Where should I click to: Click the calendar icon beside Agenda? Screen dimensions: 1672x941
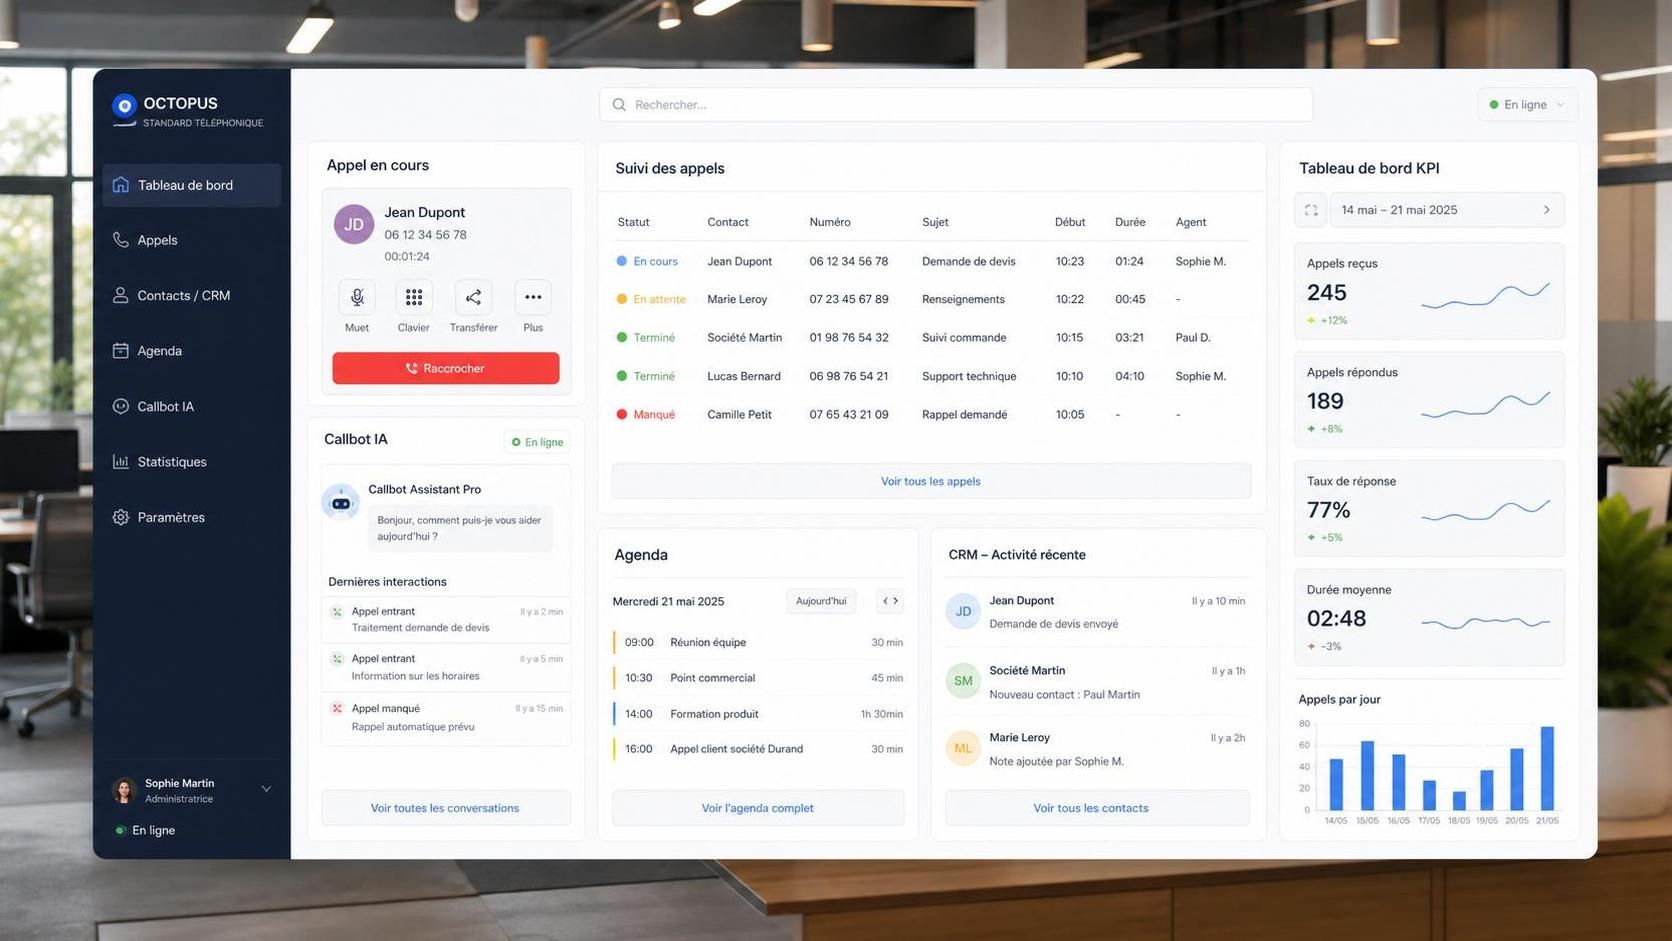pyautogui.click(x=121, y=351)
